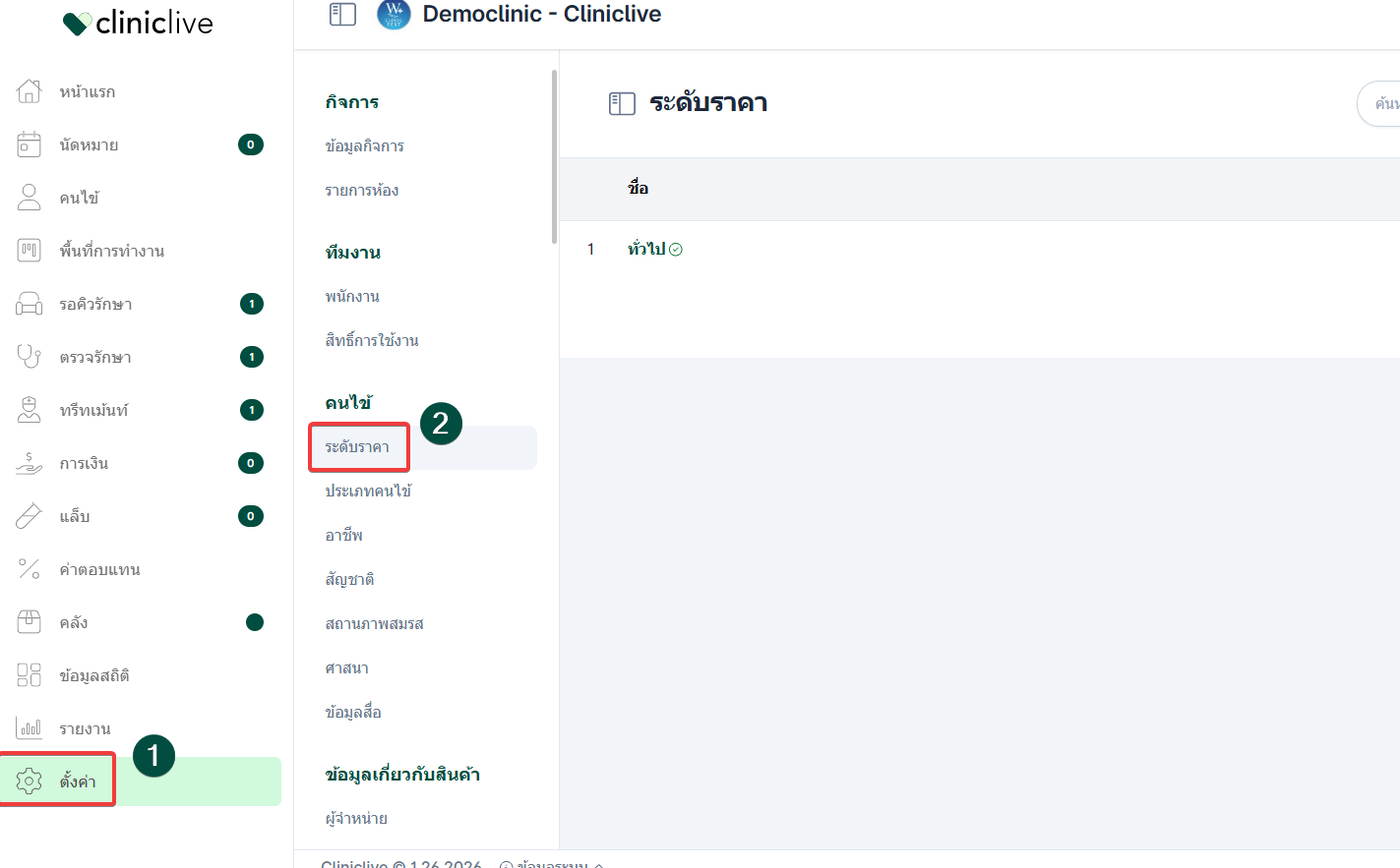Click the Democlinic round avatar logo
The height and width of the screenshot is (868, 1400).
click(x=393, y=14)
